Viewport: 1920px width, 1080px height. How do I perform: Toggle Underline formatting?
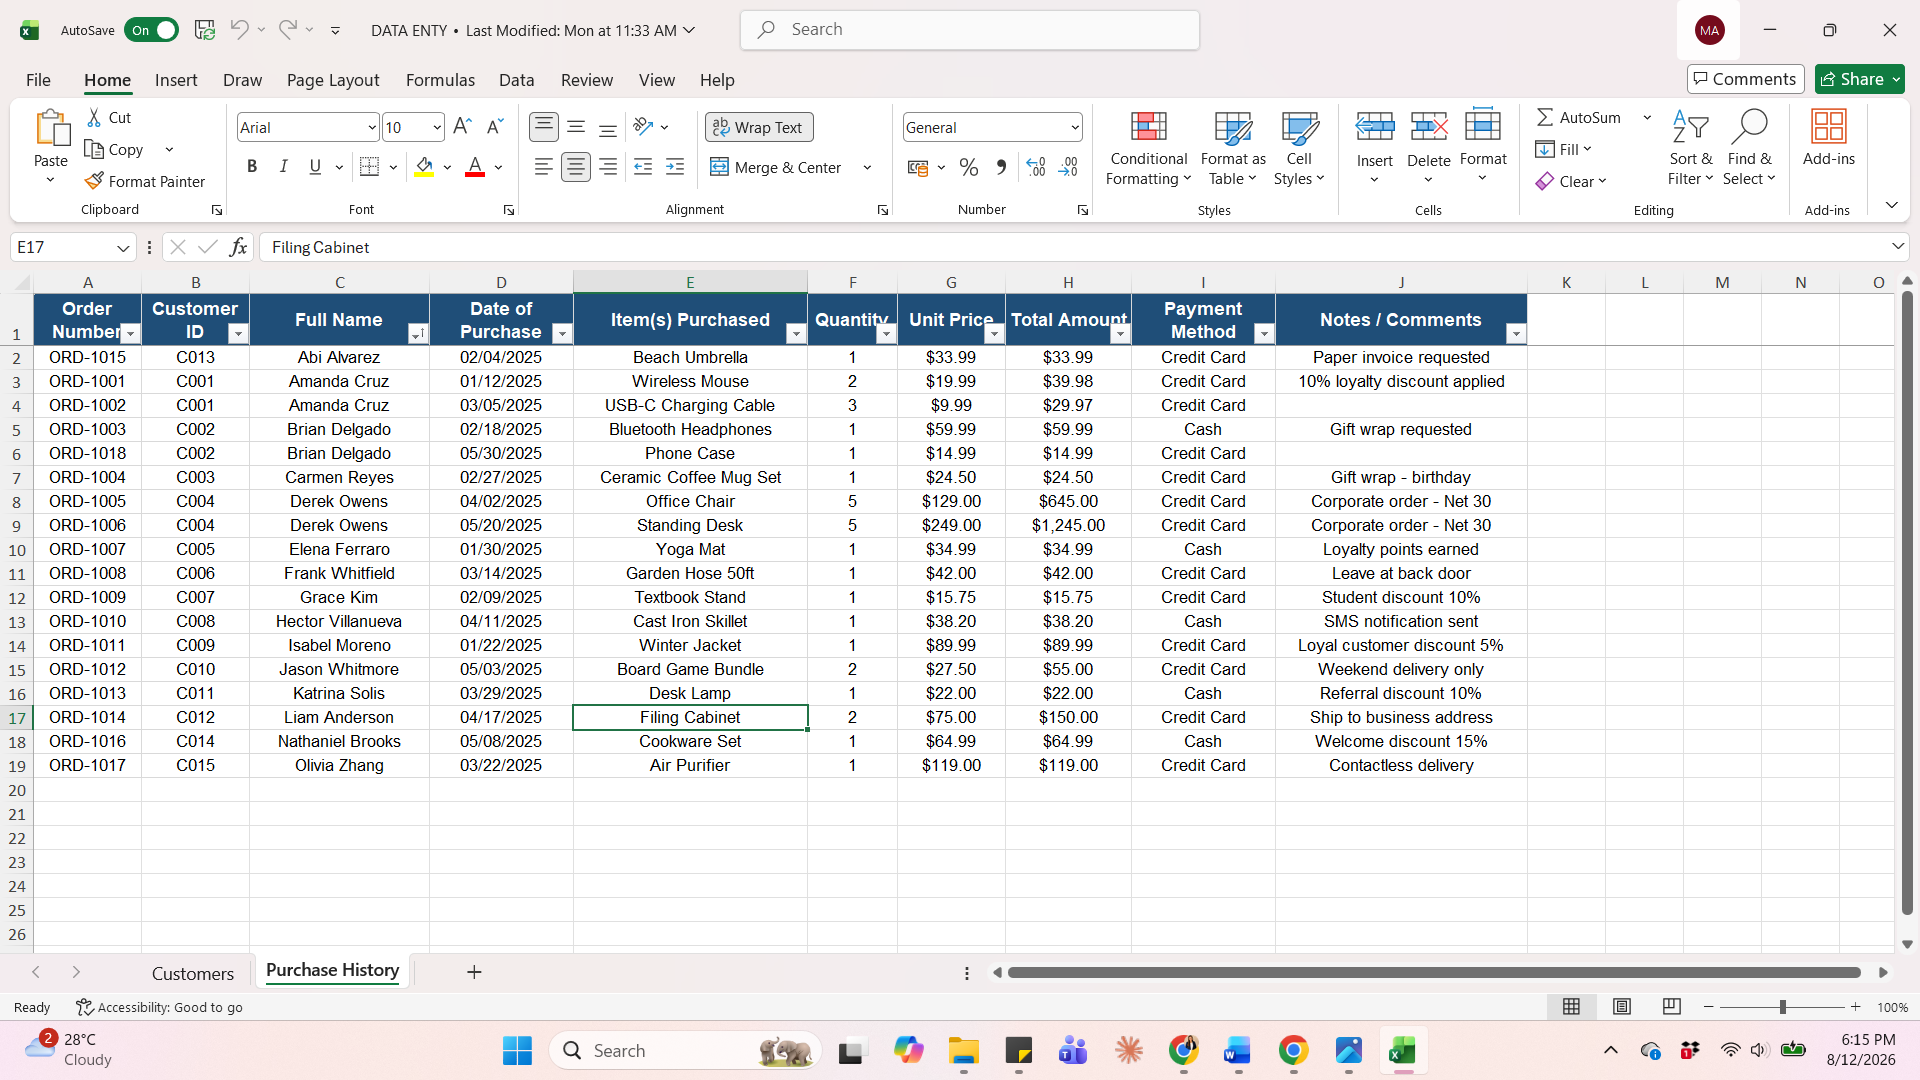coord(315,167)
